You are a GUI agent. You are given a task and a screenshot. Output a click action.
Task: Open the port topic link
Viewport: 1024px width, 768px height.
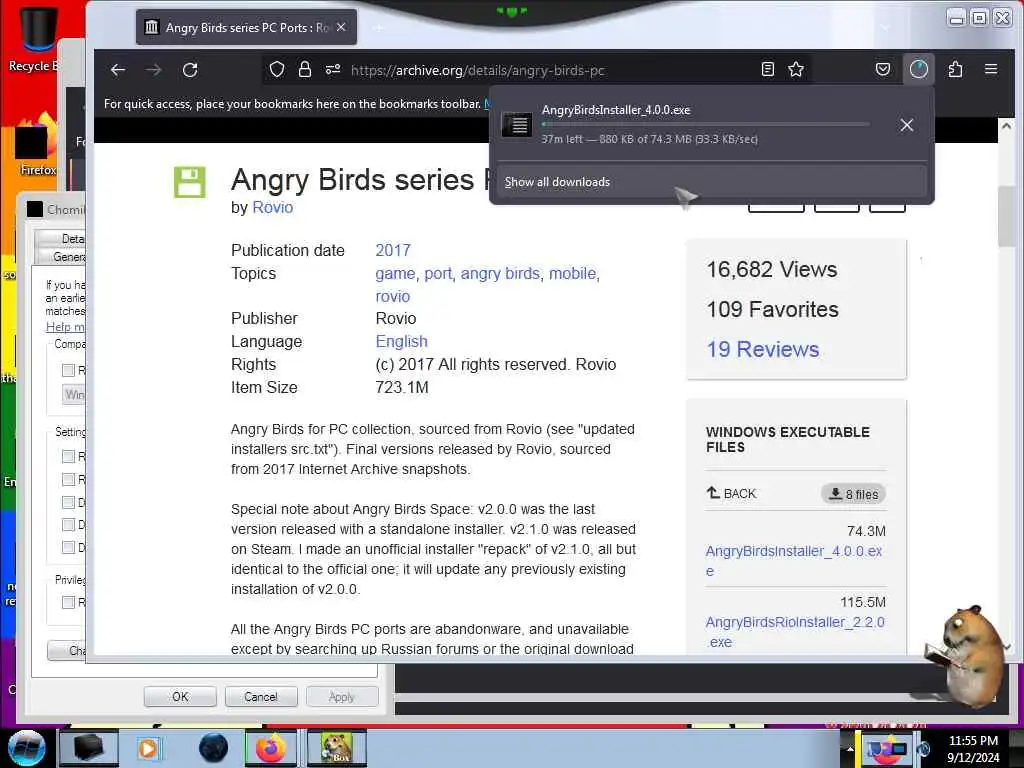438,274
